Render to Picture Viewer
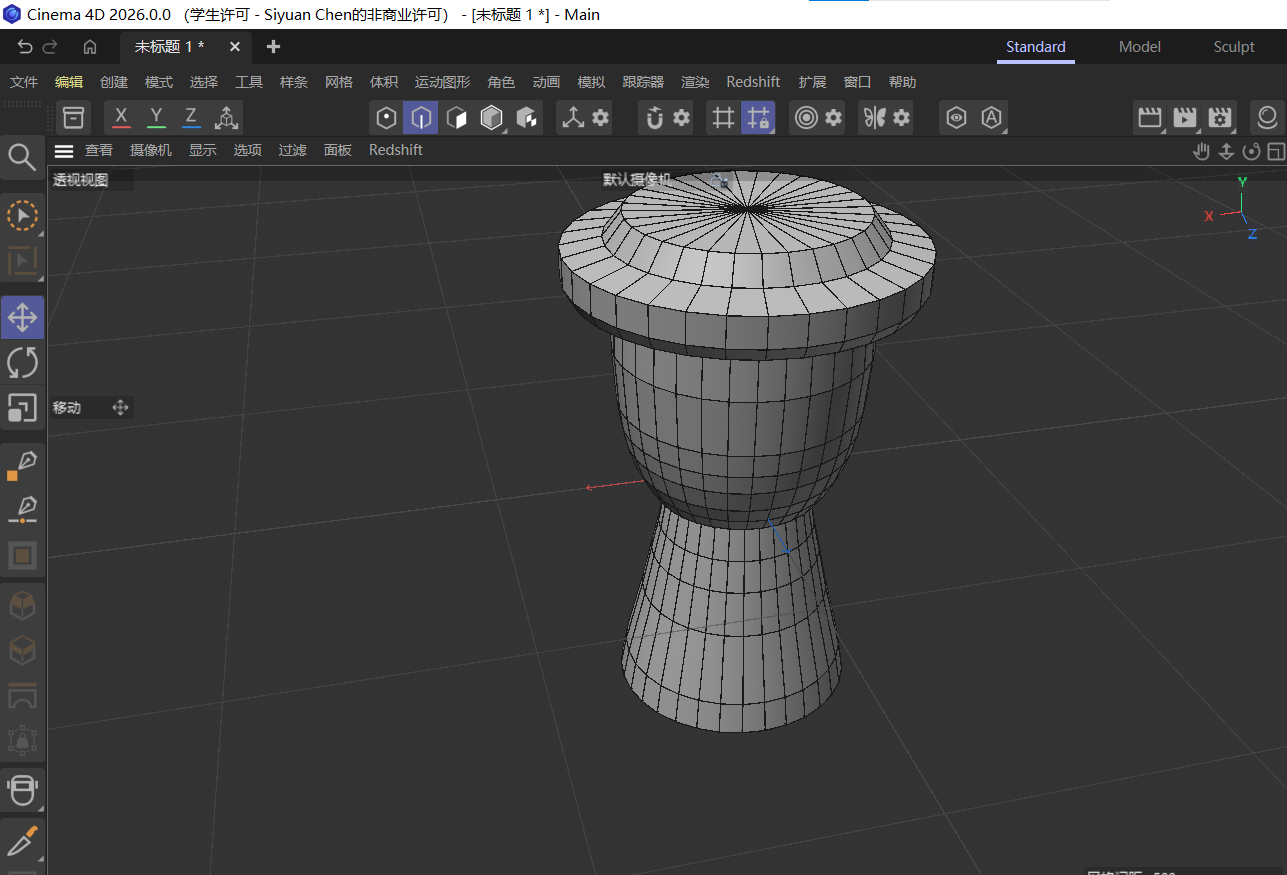The image size is (1287, 875). (1184, 117)
